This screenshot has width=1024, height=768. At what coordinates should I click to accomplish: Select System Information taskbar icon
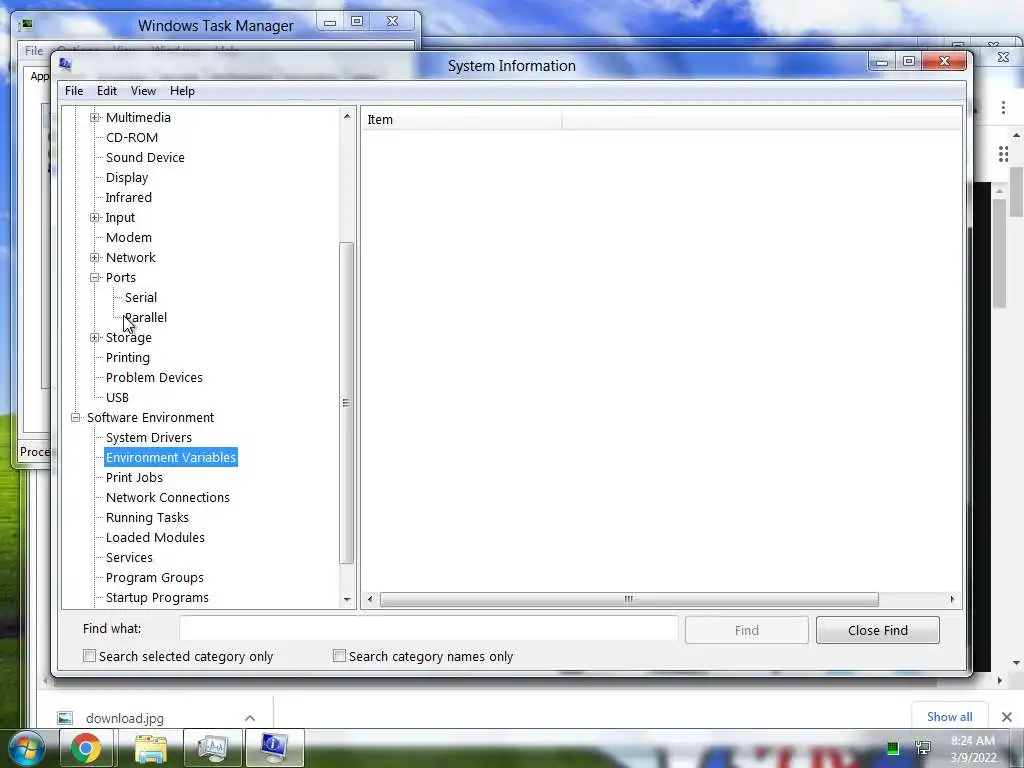point(275,748)
